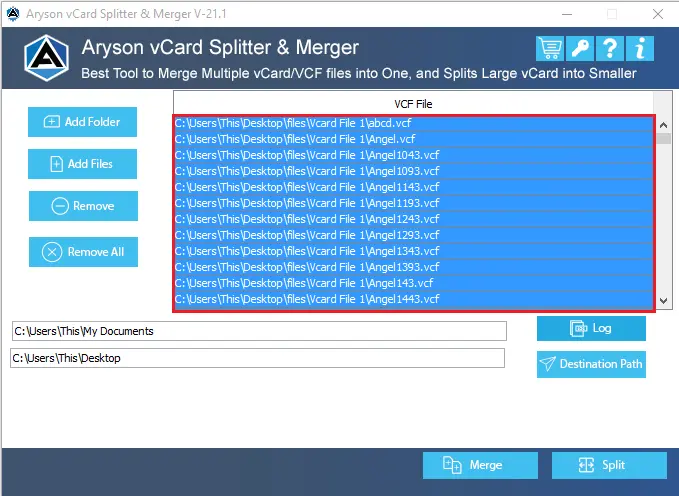This screenshot has width=679, height=496.
Task: Click the file list scroll up arrow
Action: pyautogui.click(x=663, y=125)
